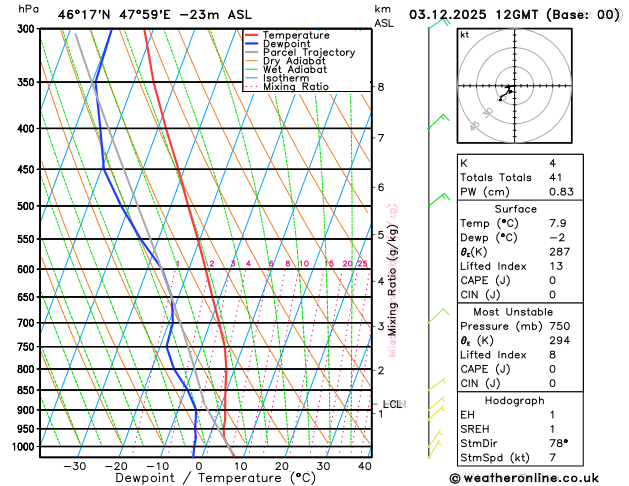This screenshot has width=629, height=486.
Task: Click the light green wind barb near 700 hPa
Action: coord(435,317)
